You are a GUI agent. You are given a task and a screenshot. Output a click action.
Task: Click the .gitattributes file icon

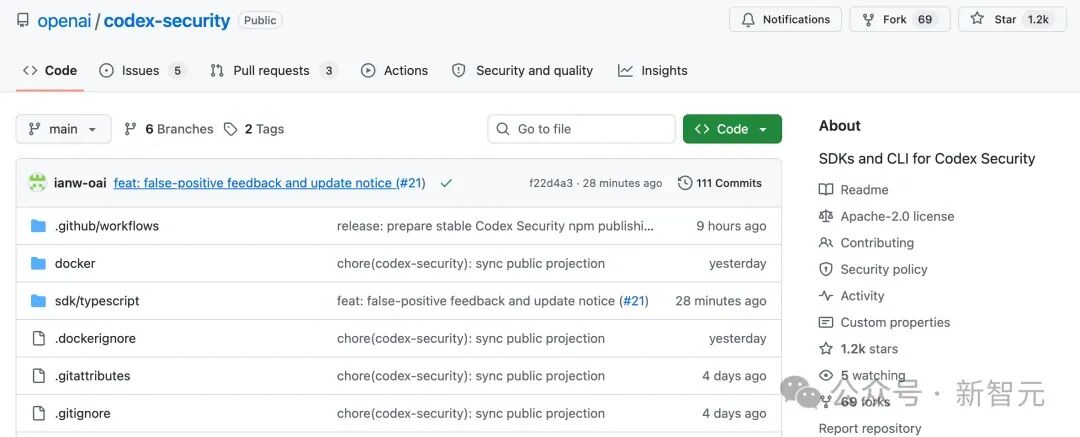[39, 376]
